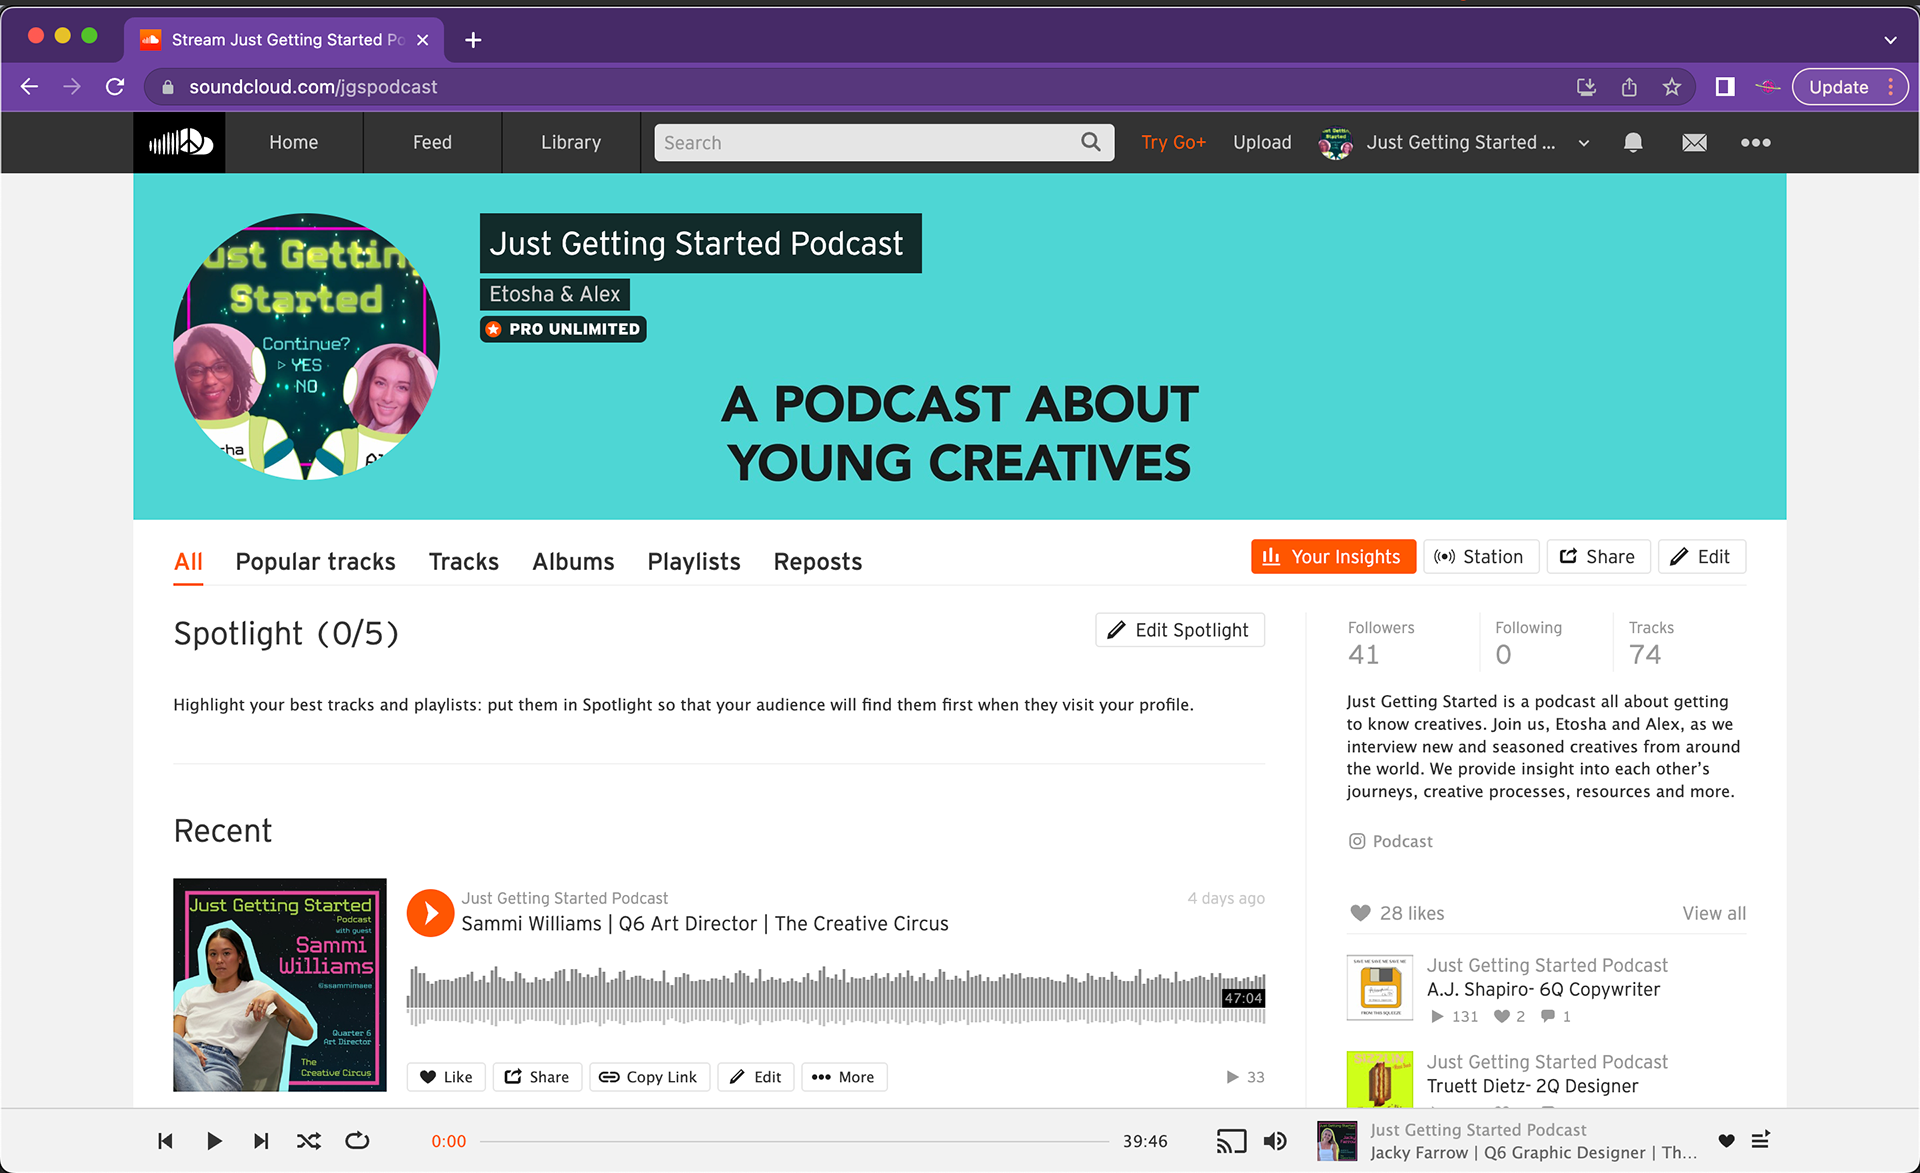Click the Tracks count 74
Image resolution: width=1920 pixels, height=1173 pixels.
click(1645, 655)
